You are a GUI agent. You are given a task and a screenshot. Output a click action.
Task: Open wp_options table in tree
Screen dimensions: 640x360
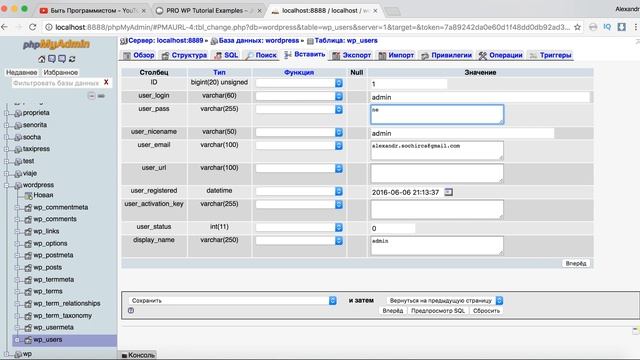50,243
